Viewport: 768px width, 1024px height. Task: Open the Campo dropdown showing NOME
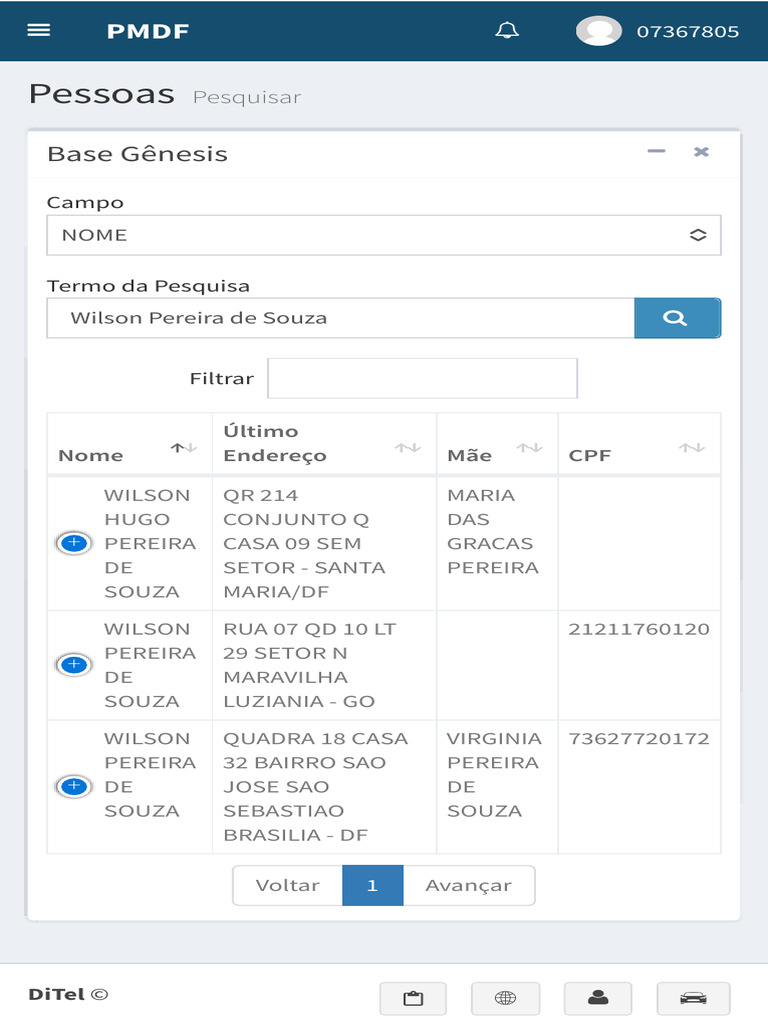(383, 235)
